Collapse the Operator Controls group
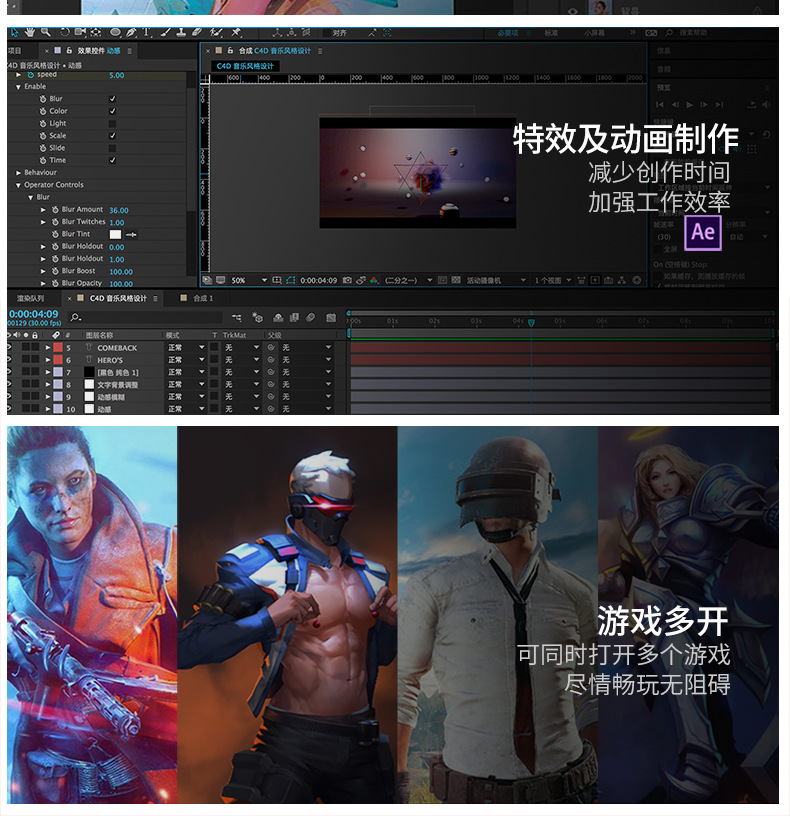 18,185
